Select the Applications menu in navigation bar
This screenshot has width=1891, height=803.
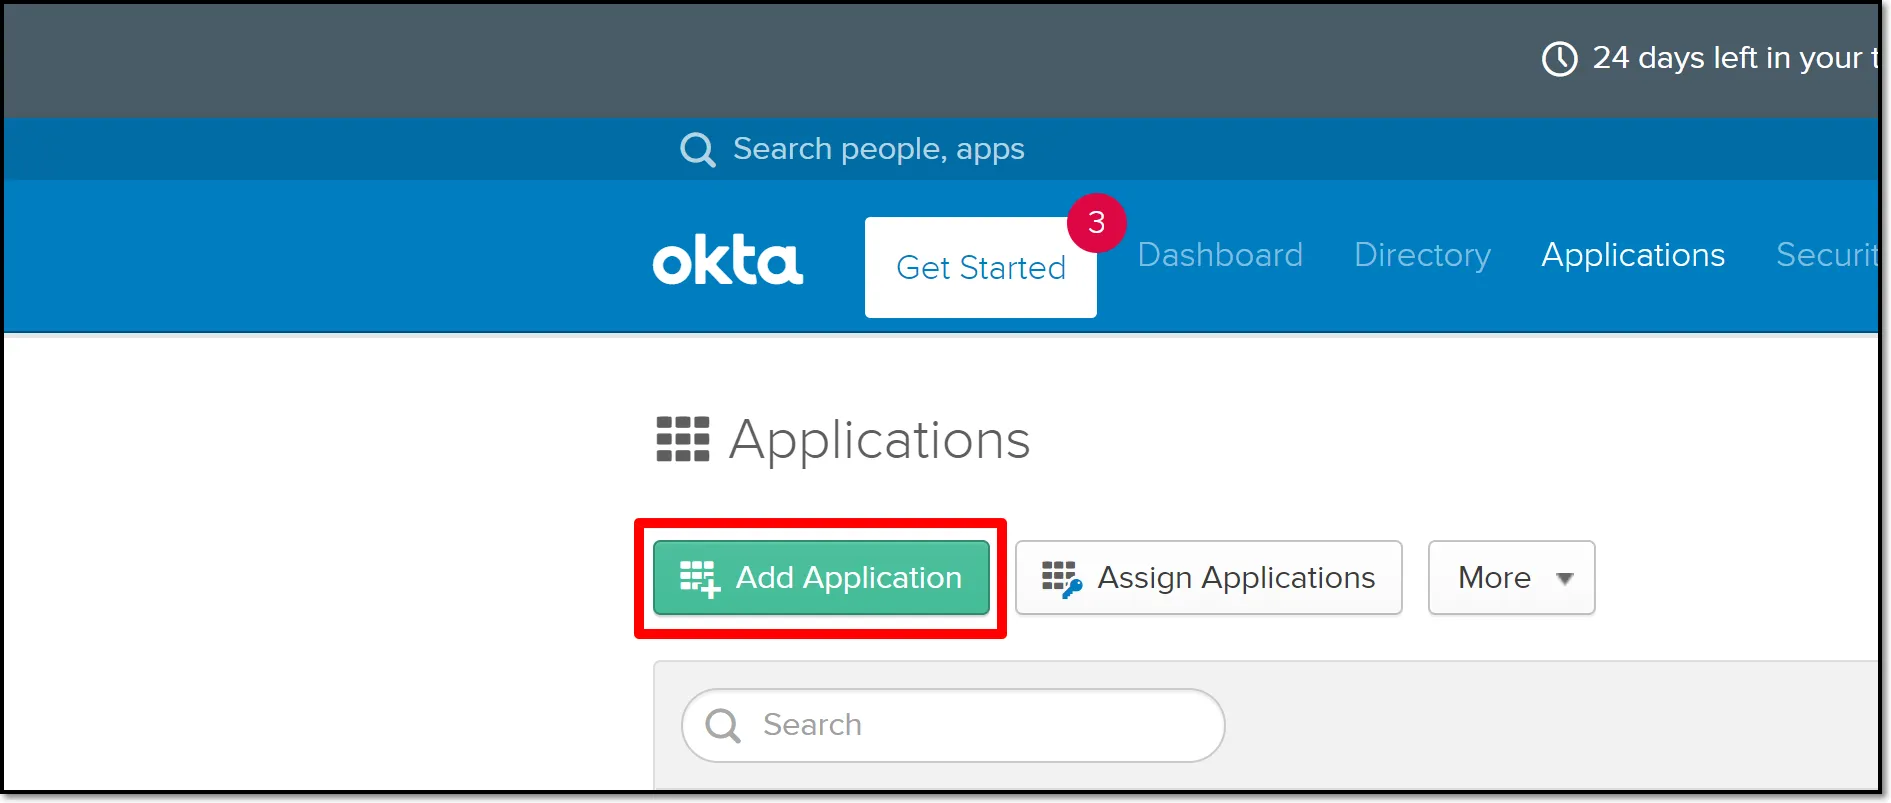1633,255
